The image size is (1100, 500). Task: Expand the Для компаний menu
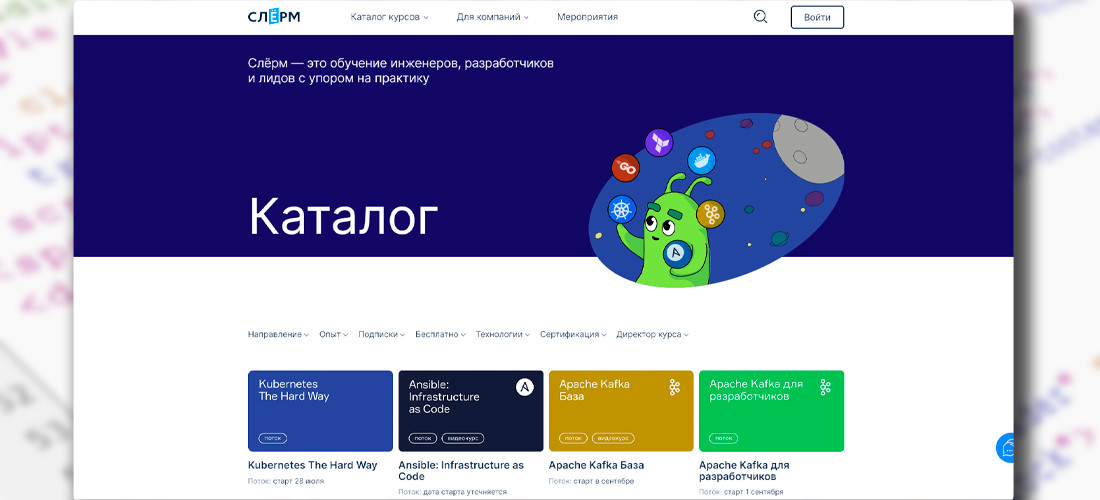(492, 17)
